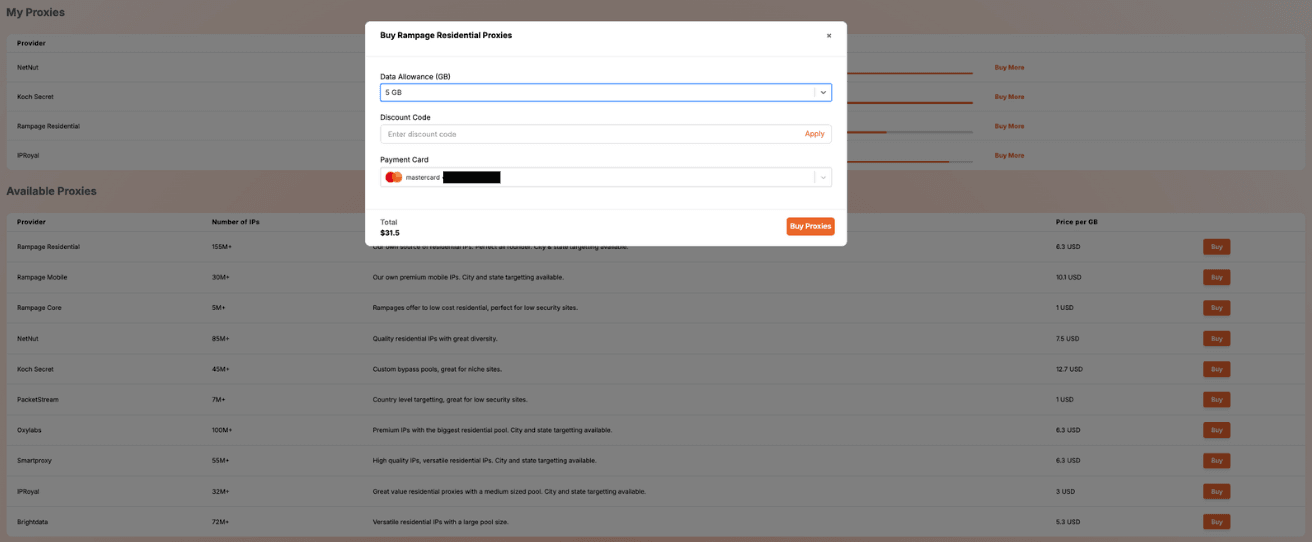Click the 12.7 USD price for Koch Secret
Screen dimensions: 1312x542
1069,369
